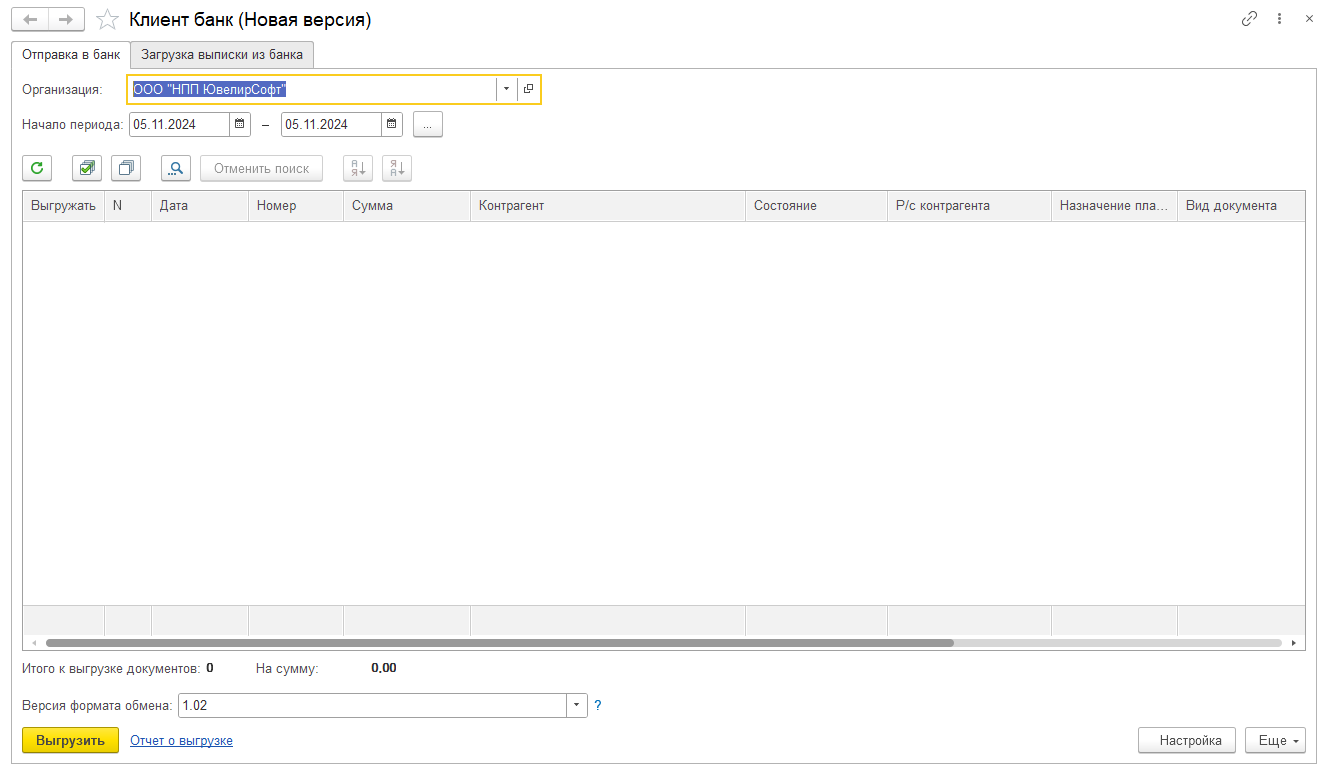Open the calendar for the period end date
1321x768 pixels.
(392, 124)
